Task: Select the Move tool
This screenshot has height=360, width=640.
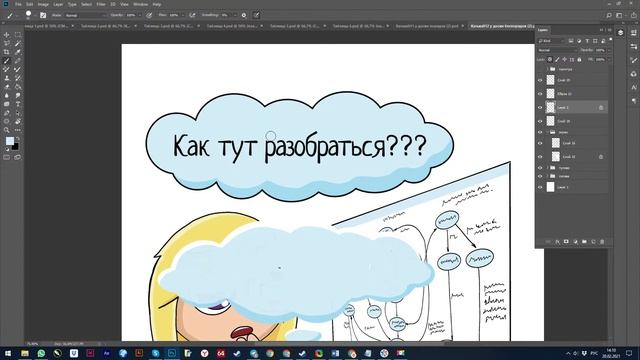Action: point(6,35)
